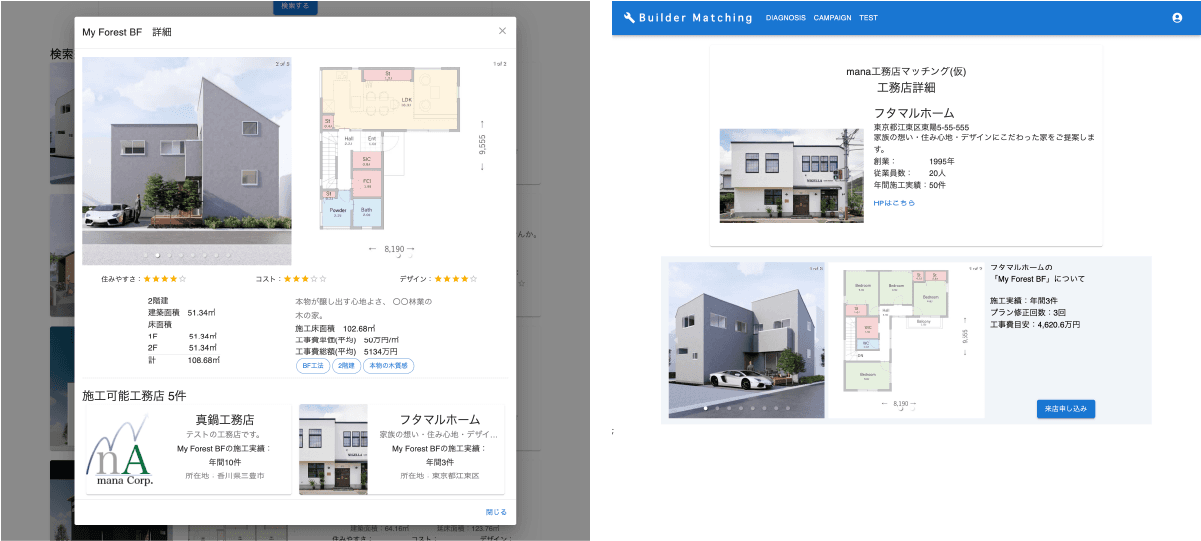Screen dimensions: 1201x541
Task: Click the '建築面積 51.34㎡' line
Action: tap(184, 312)
